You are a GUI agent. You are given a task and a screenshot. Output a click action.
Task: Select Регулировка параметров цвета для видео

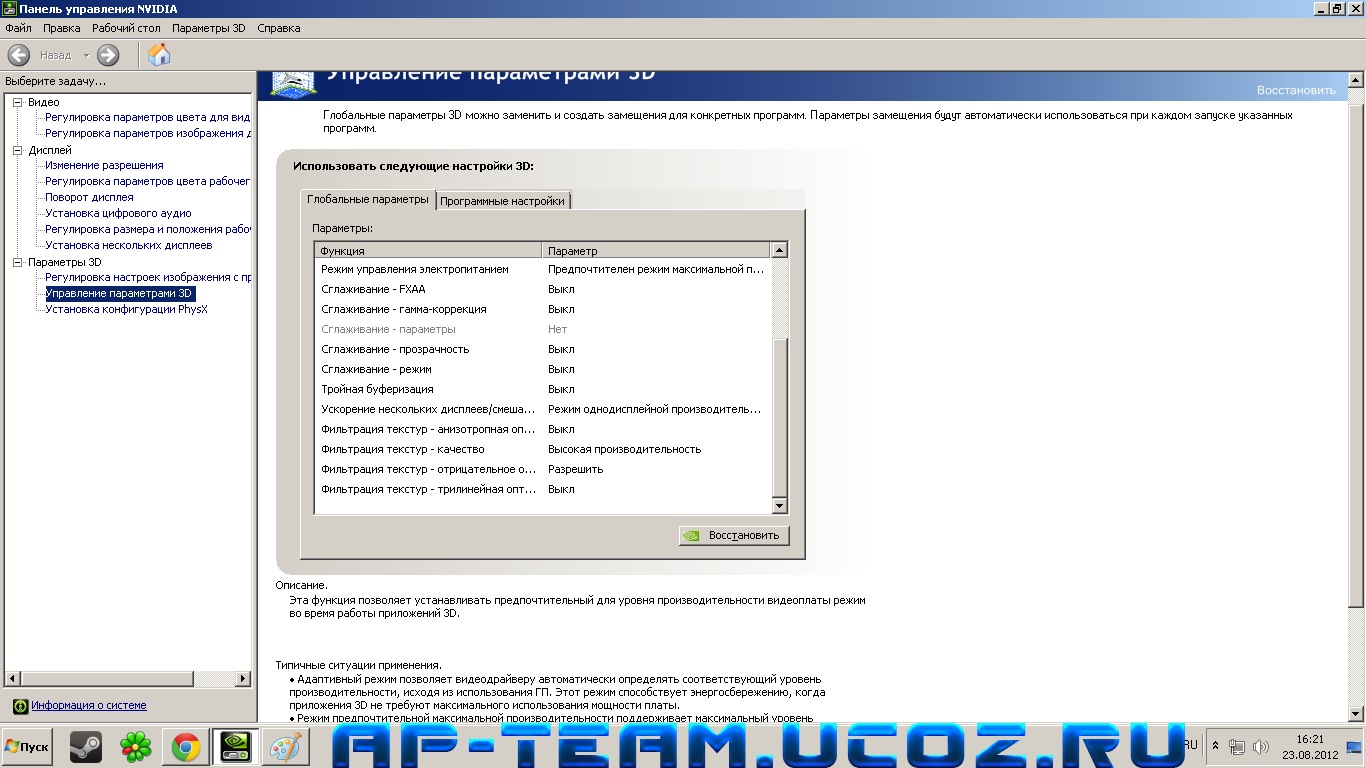(x=148, y=117)
